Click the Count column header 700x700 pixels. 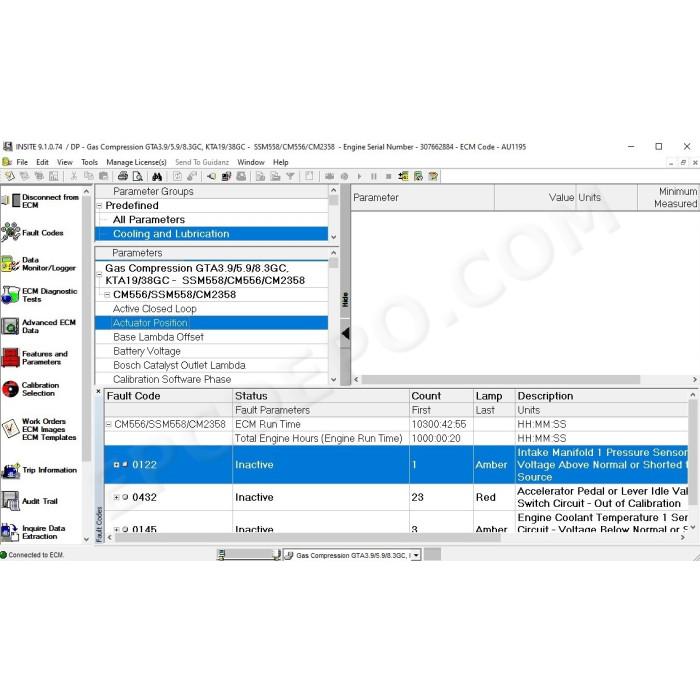click(442, 396)
